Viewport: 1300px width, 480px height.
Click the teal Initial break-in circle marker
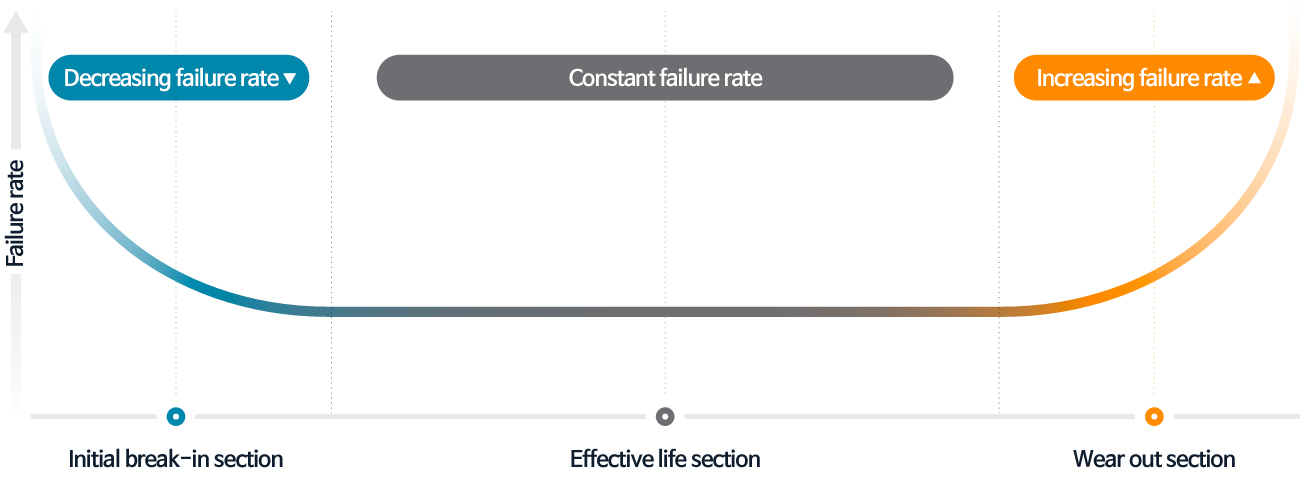pyautogui.click(x=176, y=416)
